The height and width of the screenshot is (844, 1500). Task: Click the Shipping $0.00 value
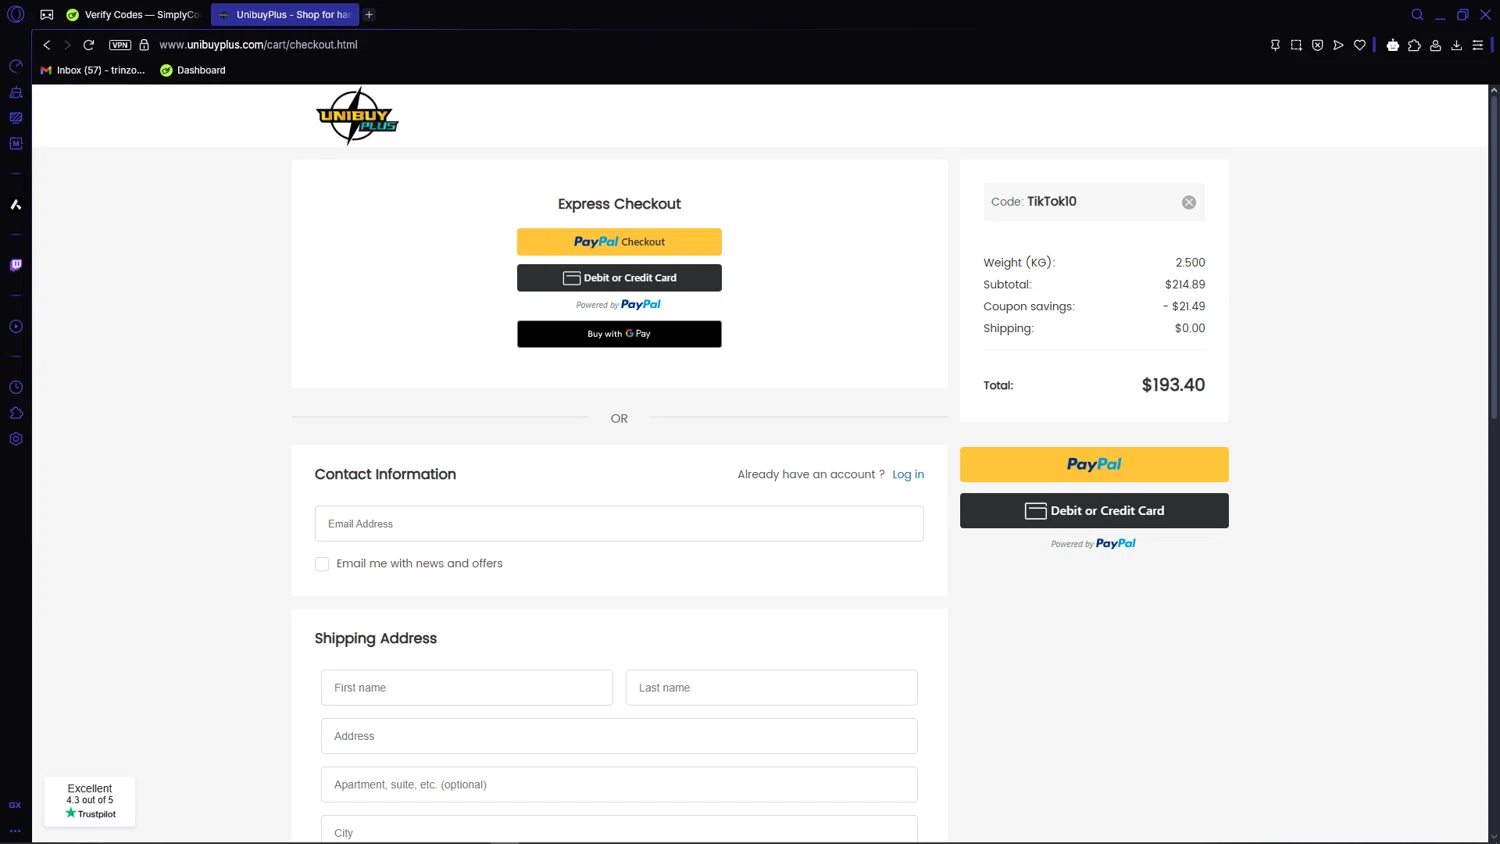pyautogui.click(x=1190, y=328)
